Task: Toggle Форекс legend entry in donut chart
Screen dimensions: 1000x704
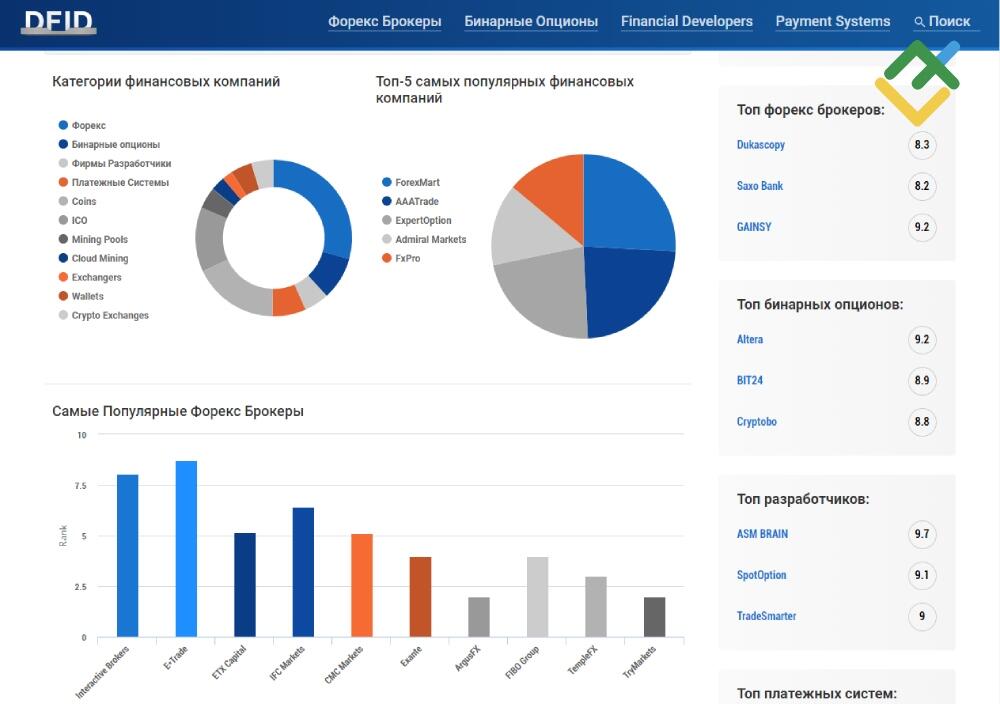Action: click(82, 126)
